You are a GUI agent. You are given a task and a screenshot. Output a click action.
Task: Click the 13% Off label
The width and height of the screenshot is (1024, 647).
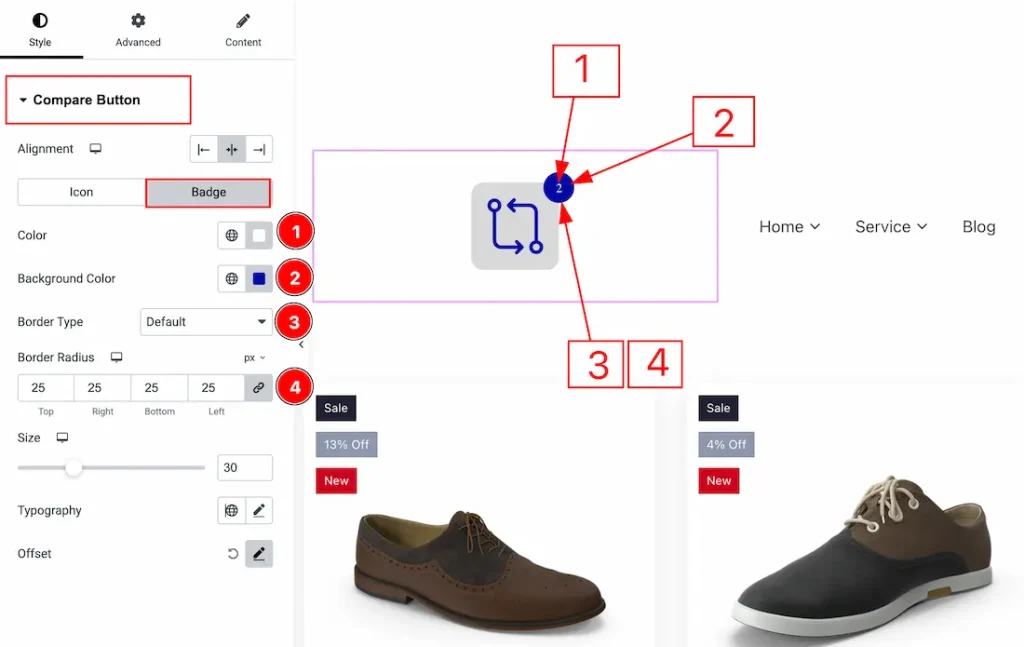tap(346, 445)
